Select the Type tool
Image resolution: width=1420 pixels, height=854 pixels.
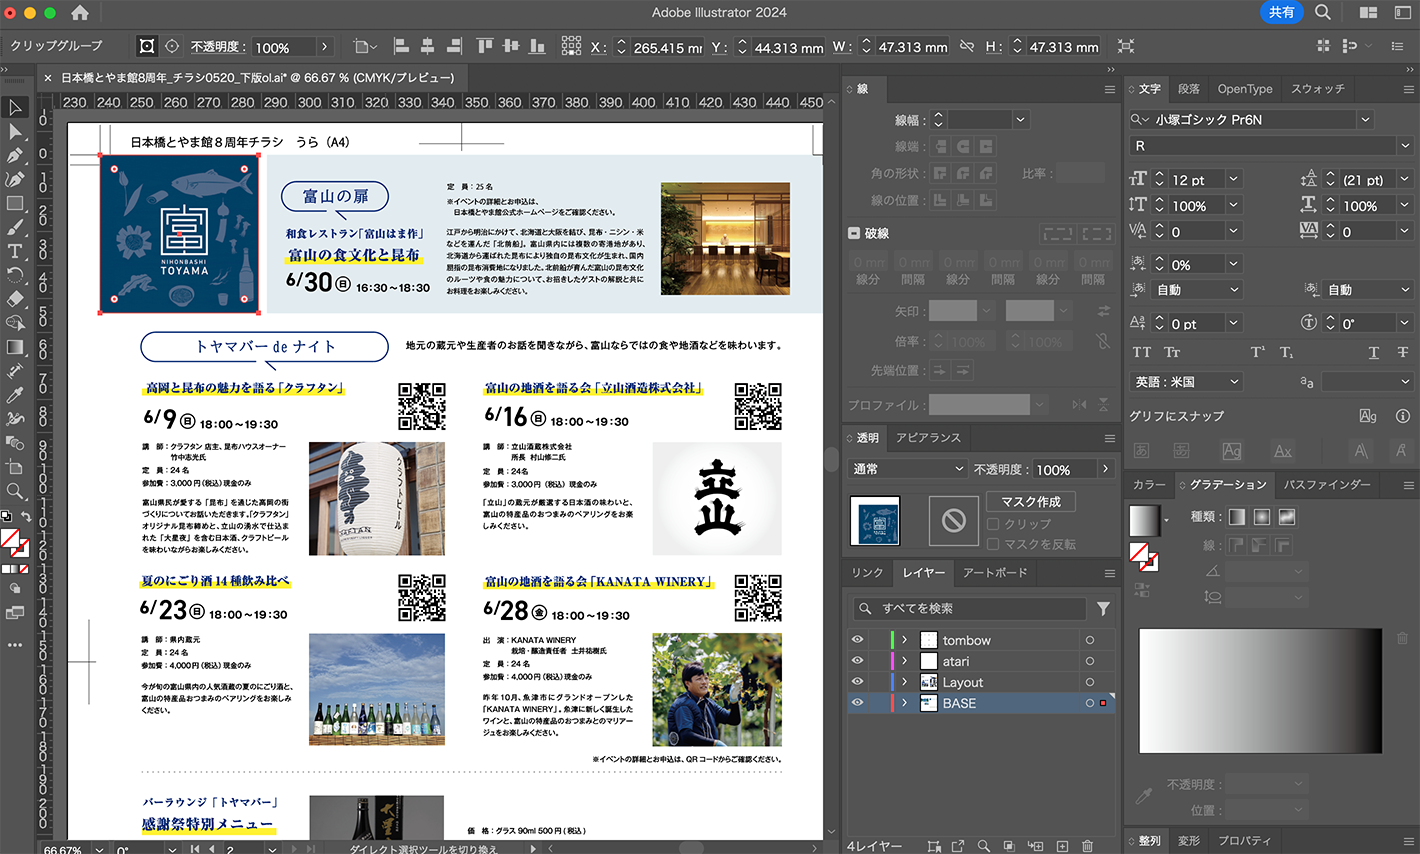(15, 252)
